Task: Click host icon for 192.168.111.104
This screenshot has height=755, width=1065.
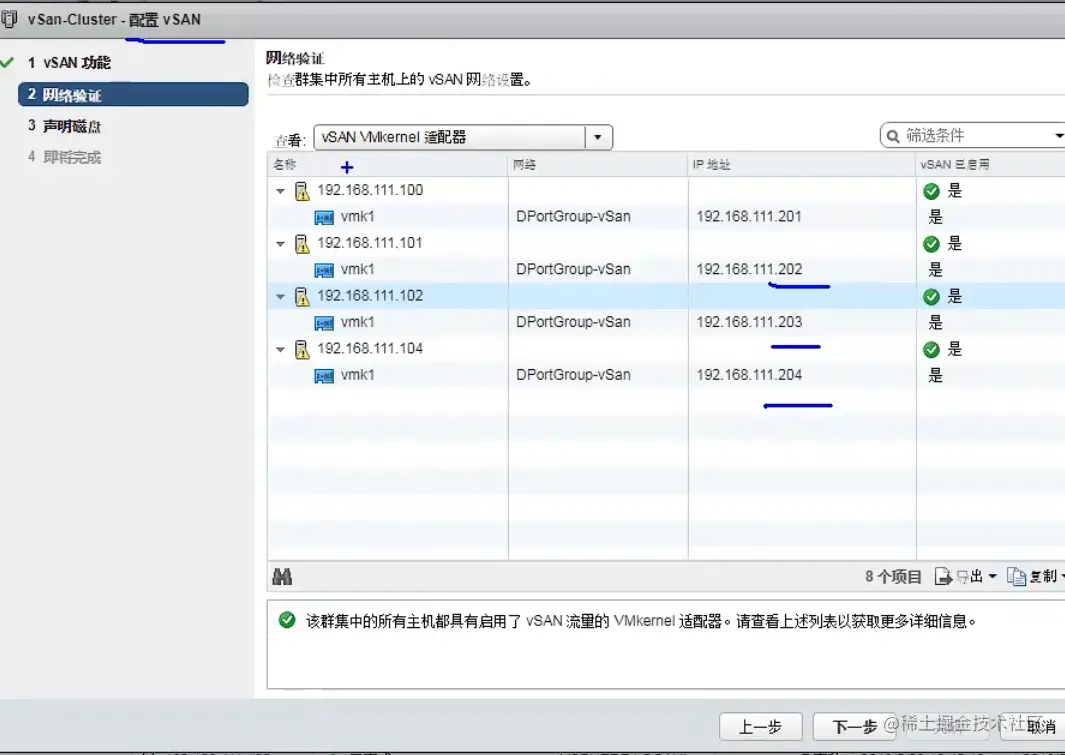Action: tap(302, 350)
